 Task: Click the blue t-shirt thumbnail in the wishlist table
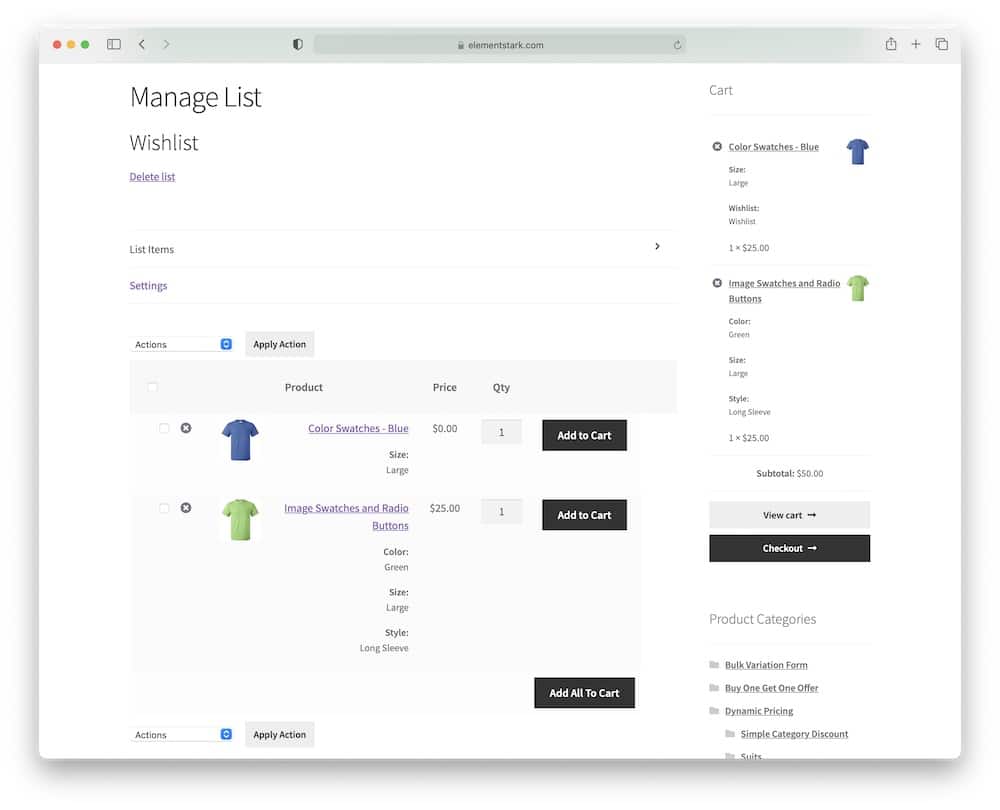[240, 439]
